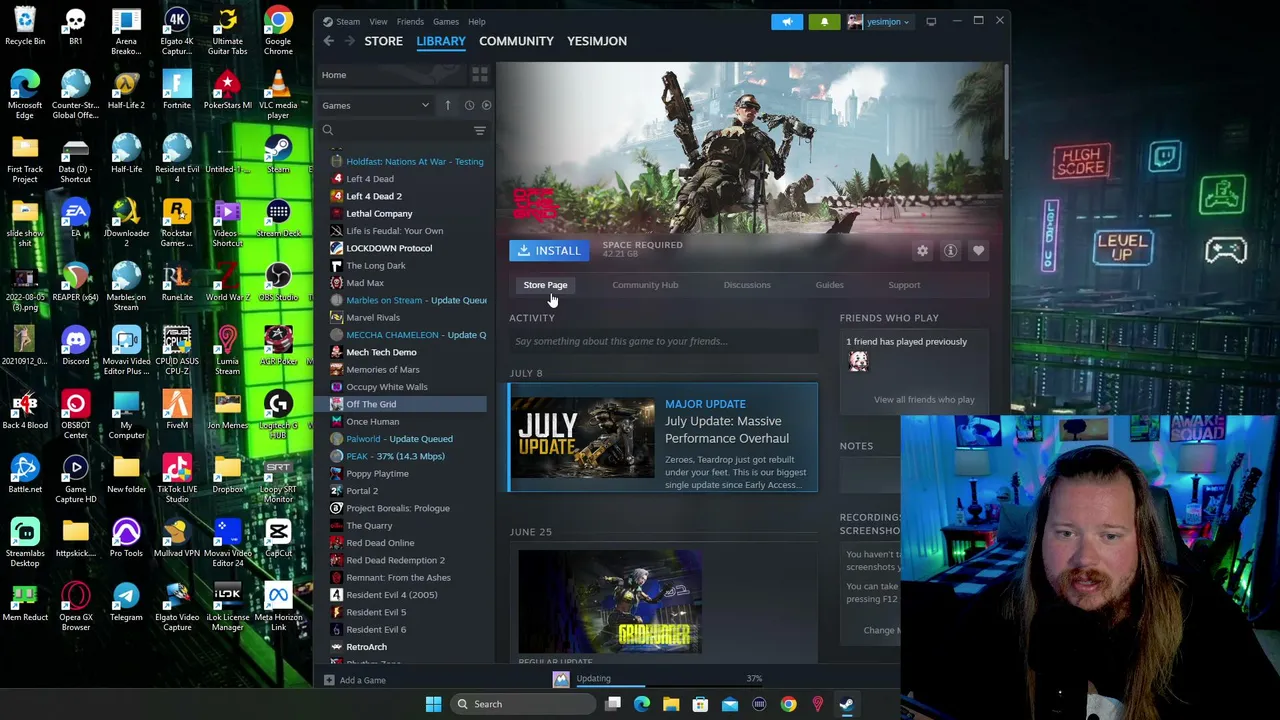
Task: Show ready-to-play games filter icon
Action: [486, 105]
